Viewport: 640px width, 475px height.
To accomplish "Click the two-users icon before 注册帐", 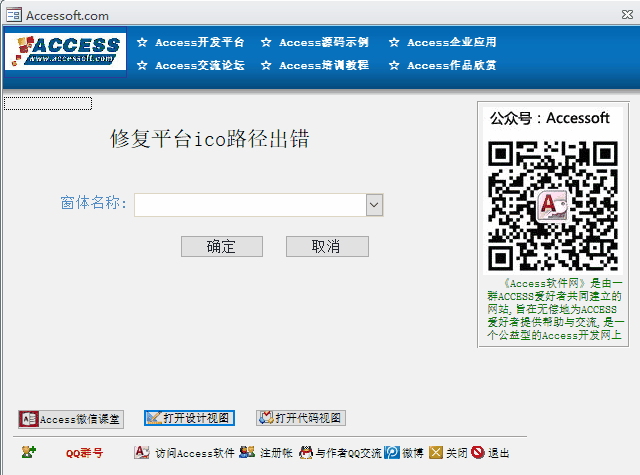I will (x=247, y=452).
